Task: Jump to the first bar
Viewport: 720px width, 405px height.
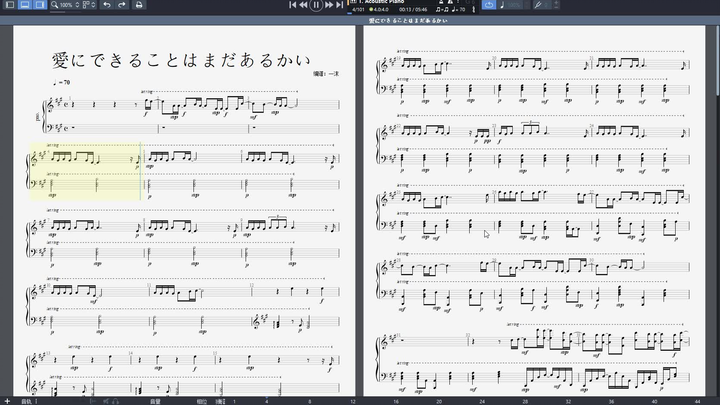Action: [x=292, y=5]
